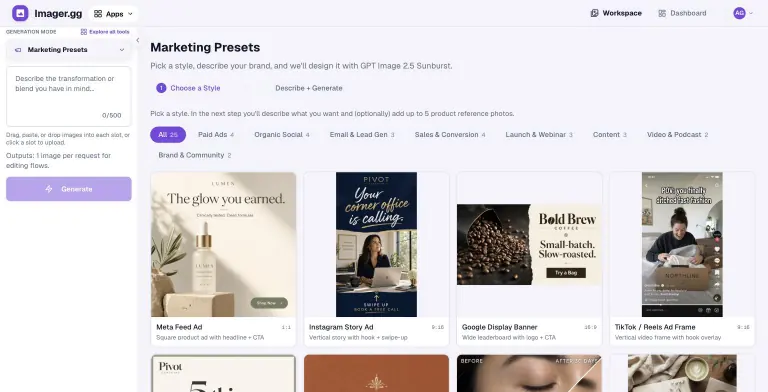
Task: Open the AG user avatar
Action: tap(739, 13)
